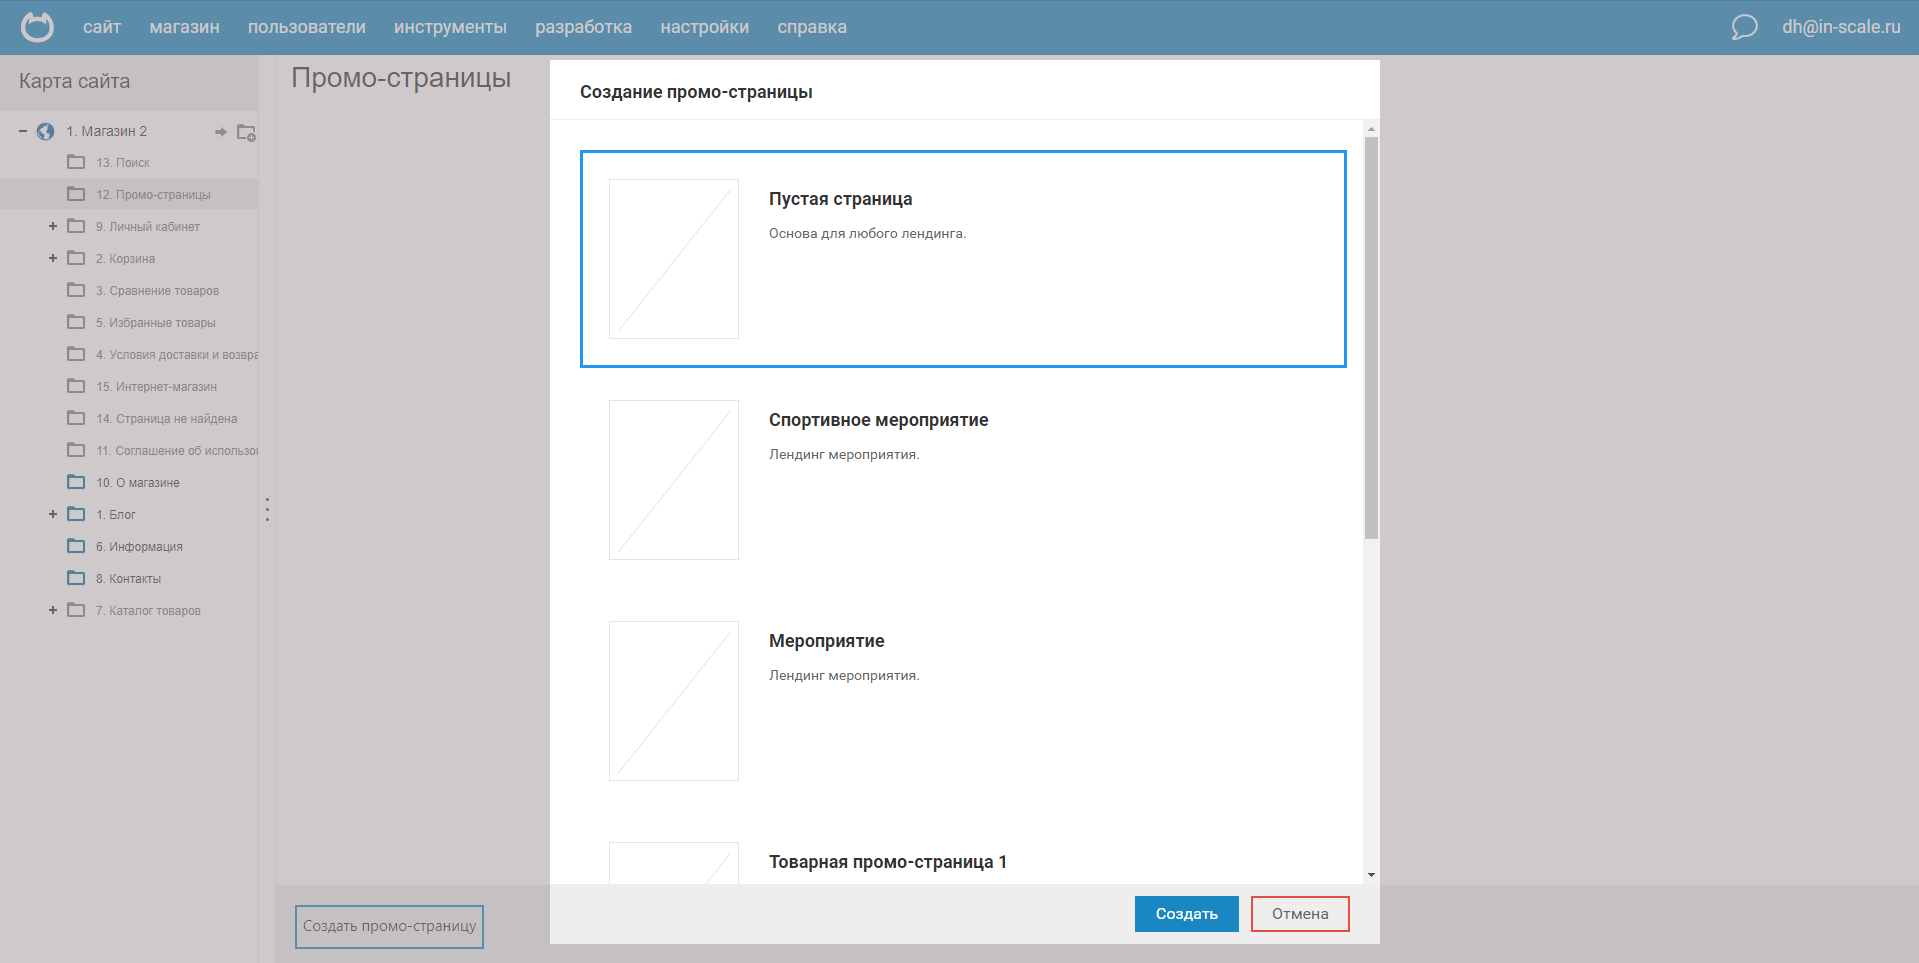The height and width of the screenshot is (963, 1919).
Task: Click folder icon of 6. Информация
Action: click(x=76, y=546)
